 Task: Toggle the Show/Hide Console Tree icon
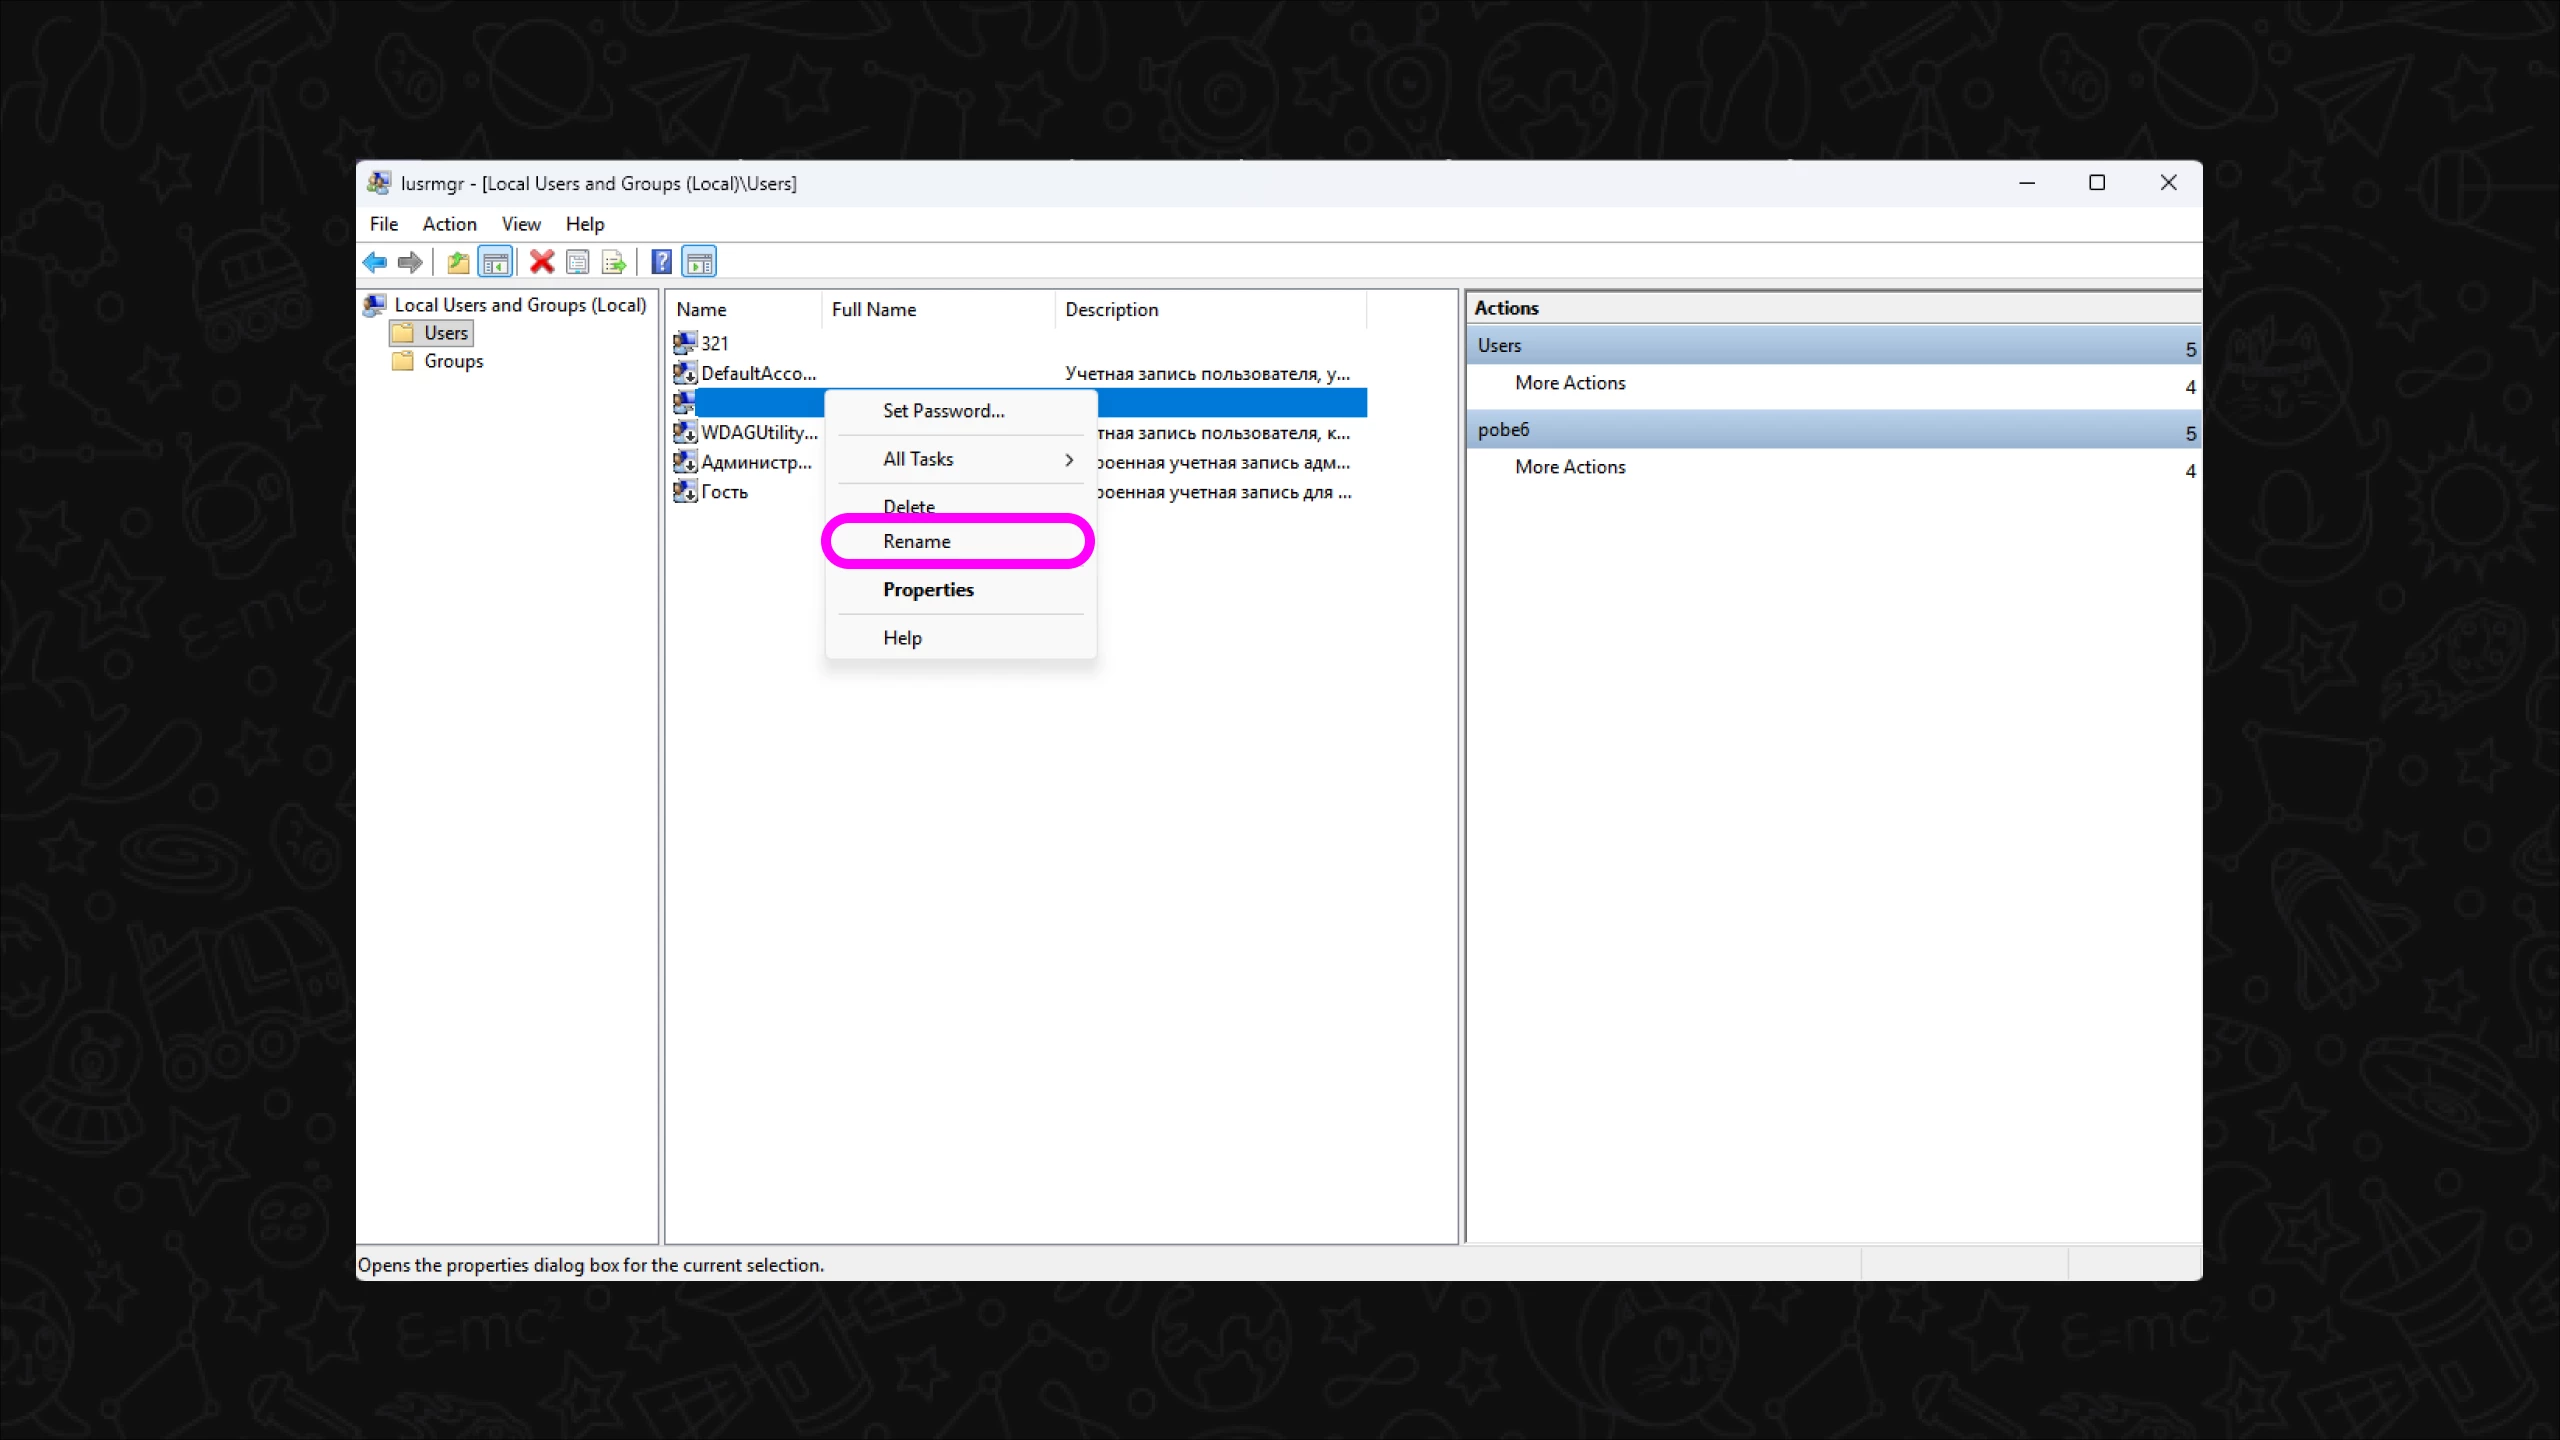click(496, 262)
